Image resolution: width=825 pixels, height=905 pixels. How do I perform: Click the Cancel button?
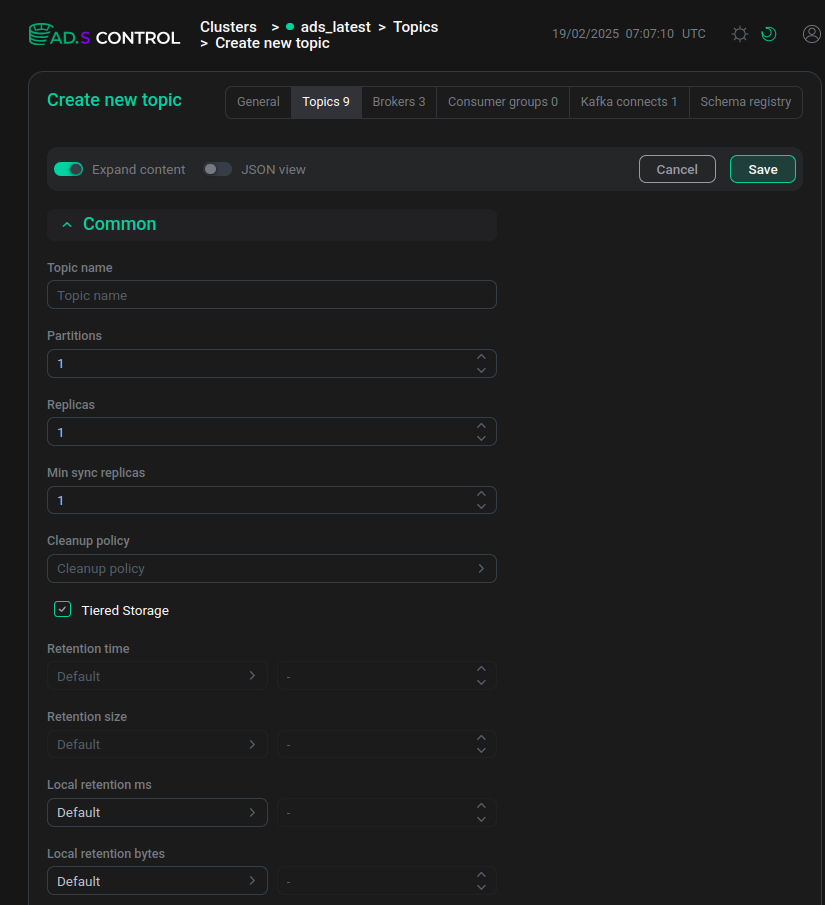tap(677, 169)
